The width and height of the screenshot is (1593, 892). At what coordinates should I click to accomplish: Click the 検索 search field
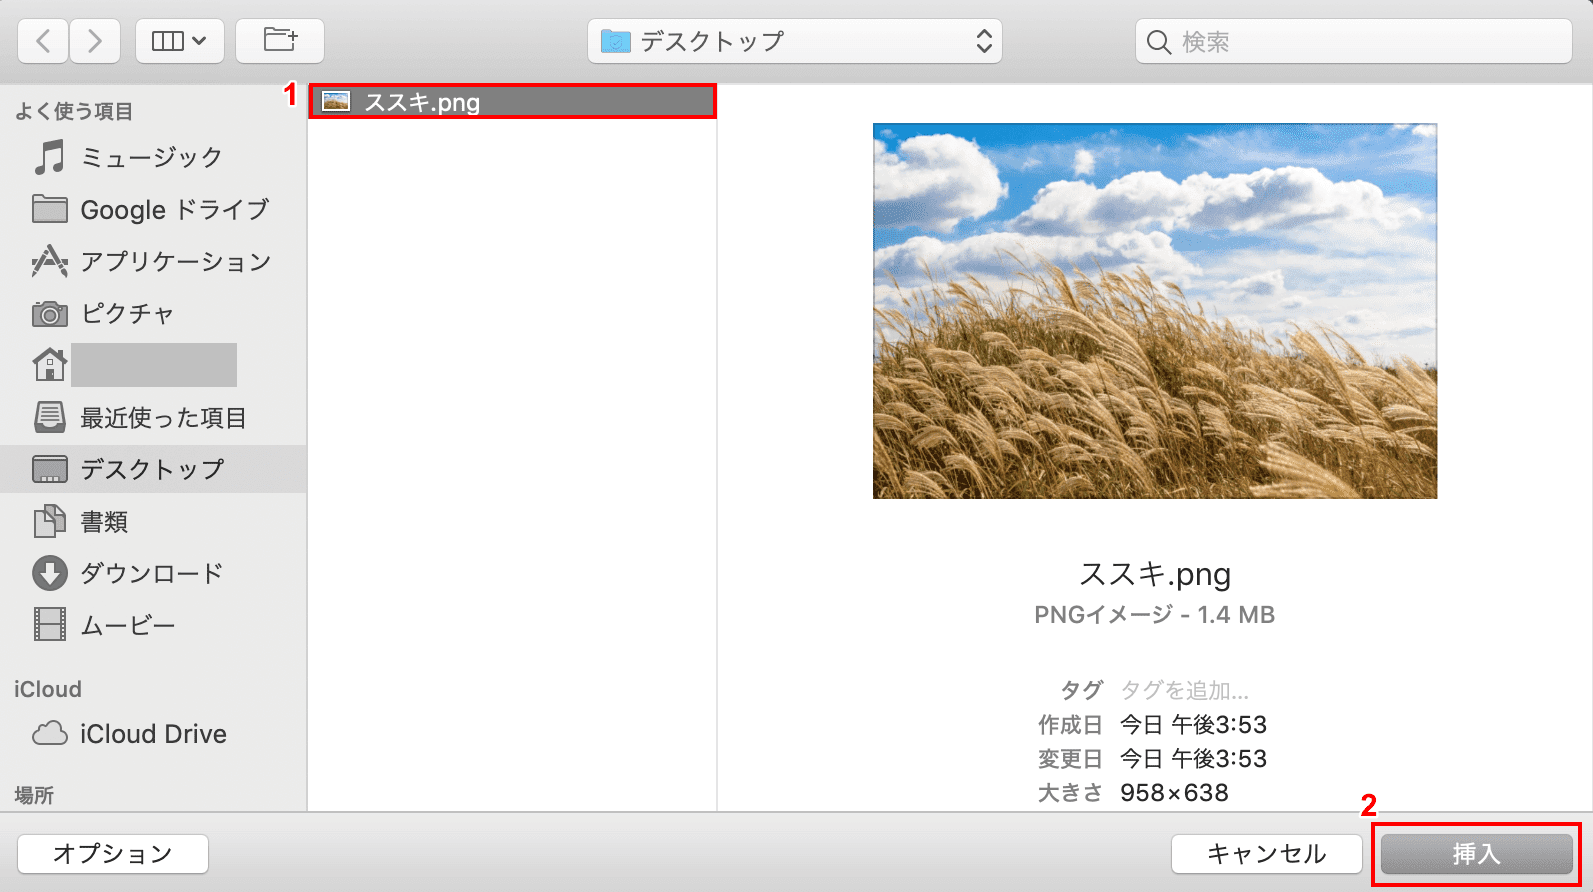[x=1354, y=41]
